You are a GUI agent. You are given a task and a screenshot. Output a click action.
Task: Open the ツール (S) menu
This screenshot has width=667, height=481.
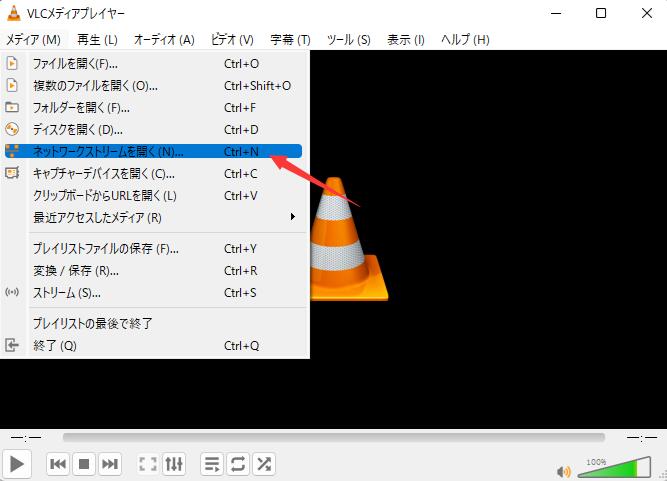348,40
